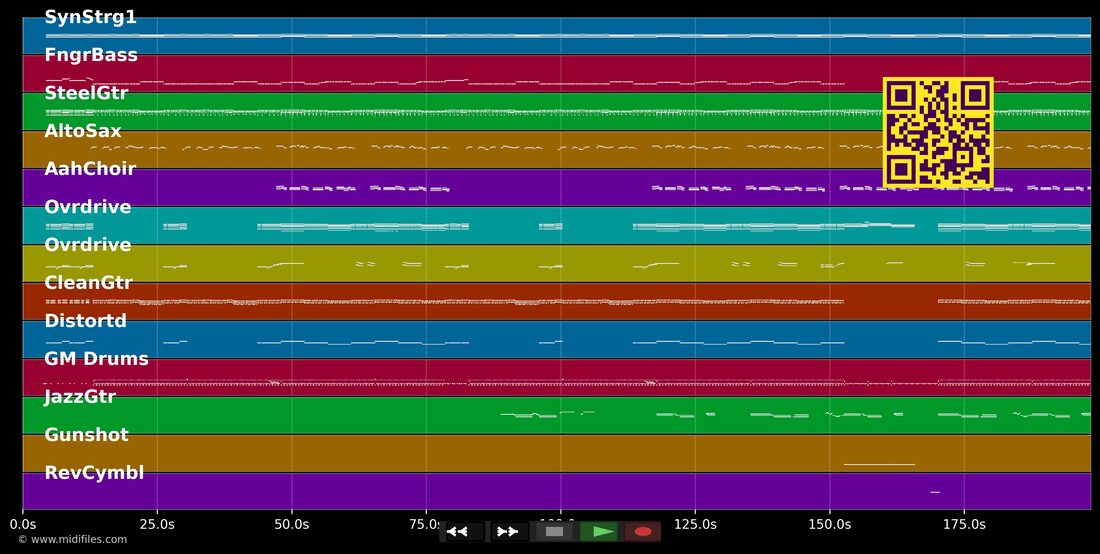Screen dimensions: 1100x554
Task: Click the long note bar in the Gunshot track
Action: pos(879,464)
